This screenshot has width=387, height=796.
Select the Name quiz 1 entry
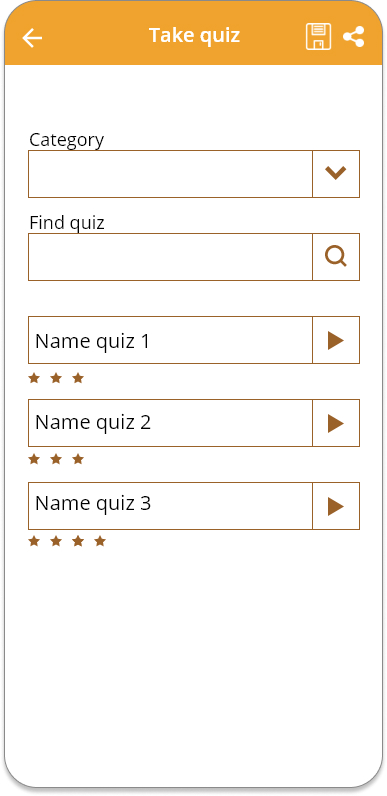(170, 340)
